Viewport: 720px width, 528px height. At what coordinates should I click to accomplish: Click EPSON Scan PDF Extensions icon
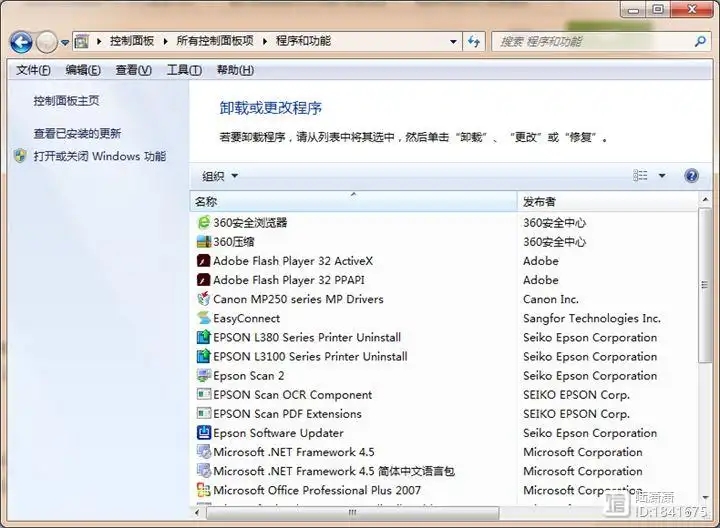(x=203, y=414)
